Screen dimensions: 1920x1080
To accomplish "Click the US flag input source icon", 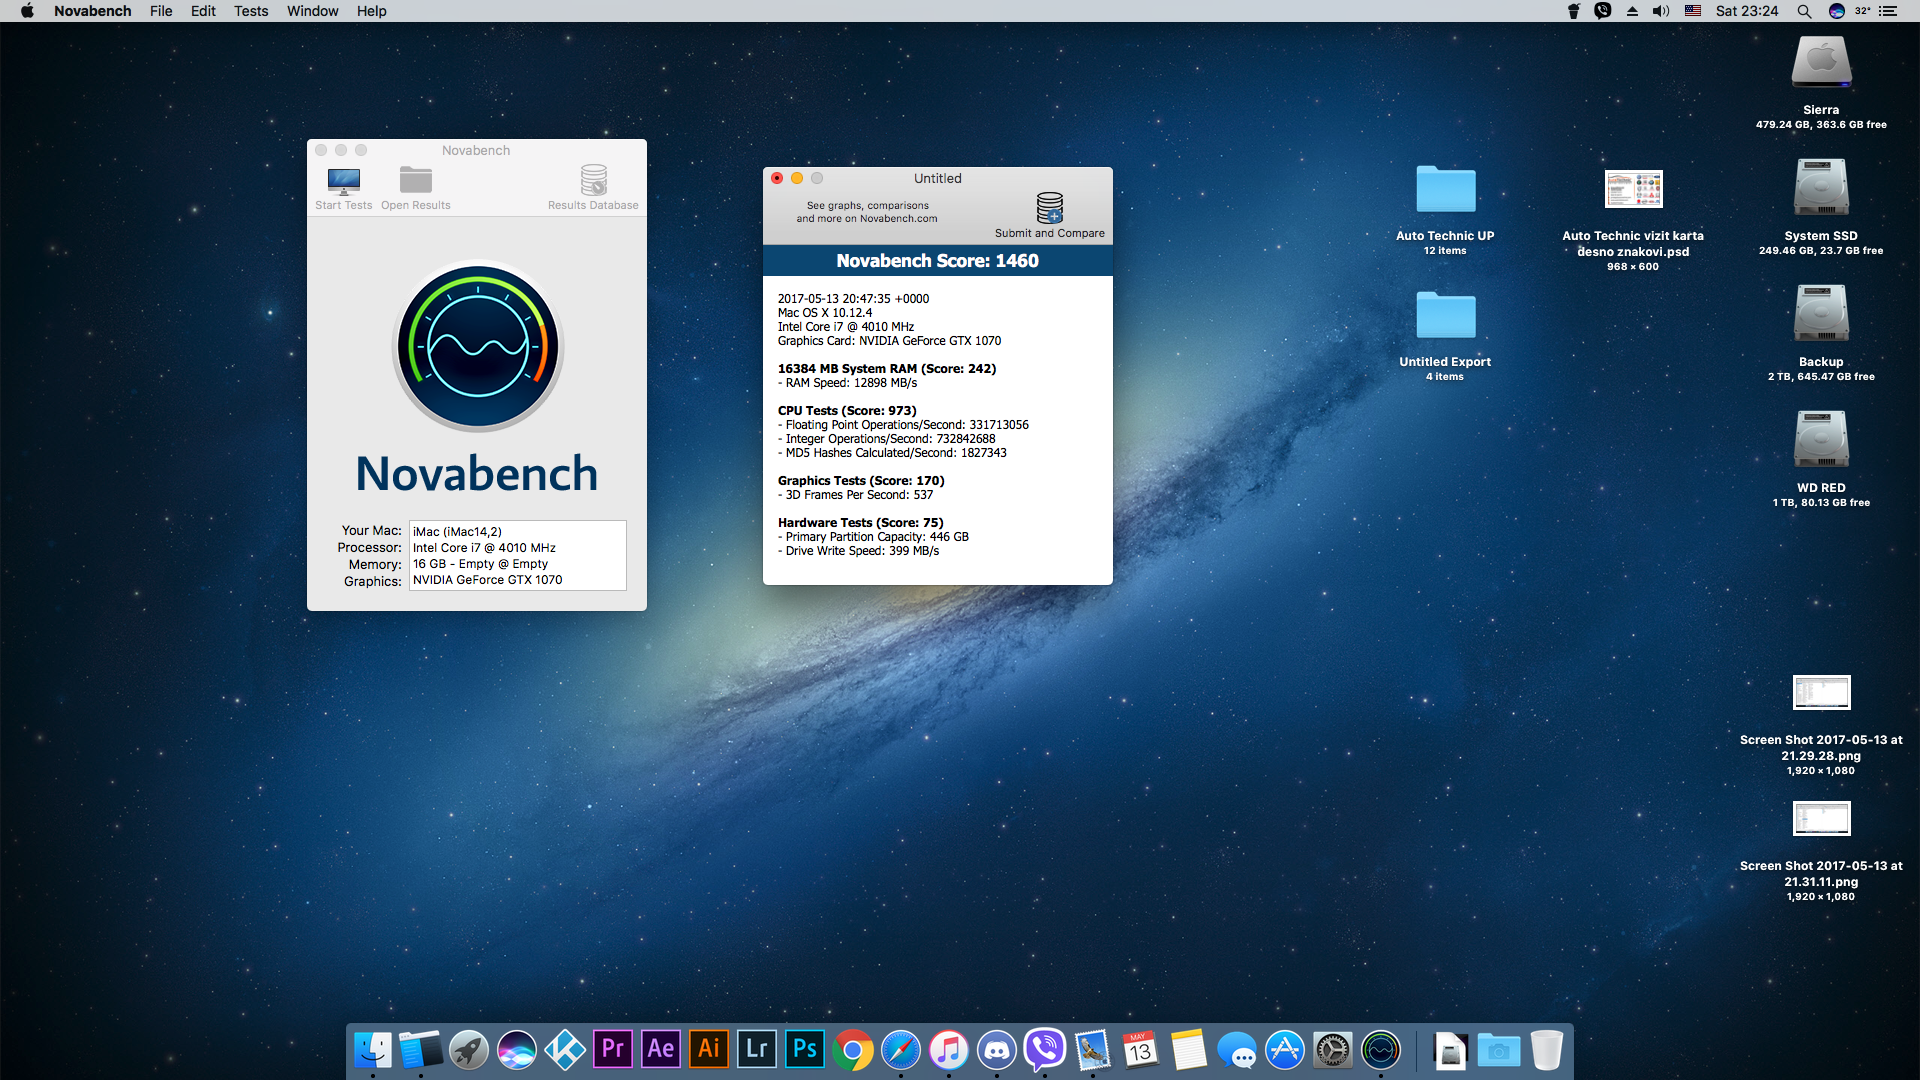I will click(x=1693, y=11).
